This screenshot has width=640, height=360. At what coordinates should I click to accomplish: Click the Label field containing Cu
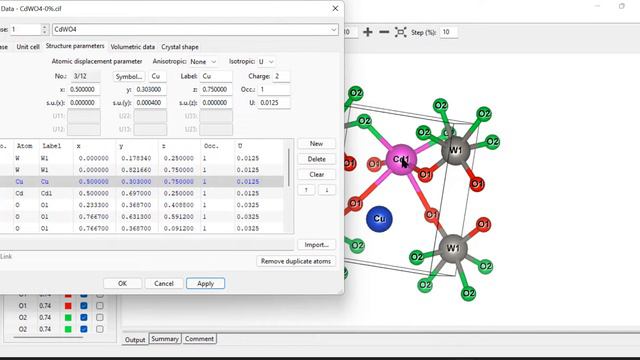(216, 76)
